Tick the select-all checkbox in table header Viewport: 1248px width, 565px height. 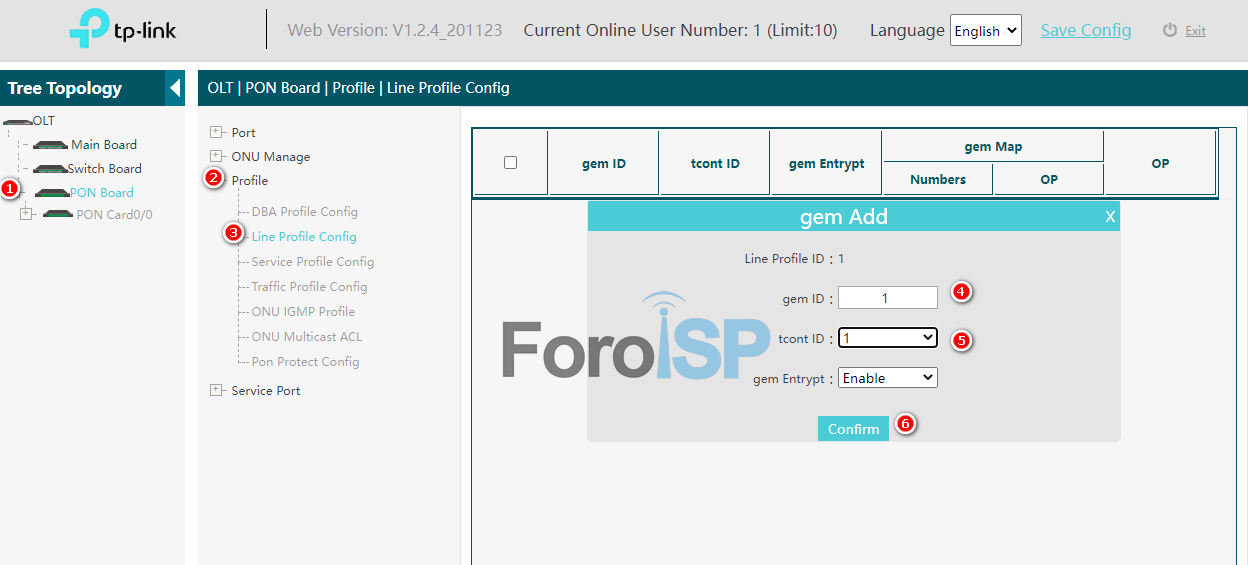(x=510, y=163)
